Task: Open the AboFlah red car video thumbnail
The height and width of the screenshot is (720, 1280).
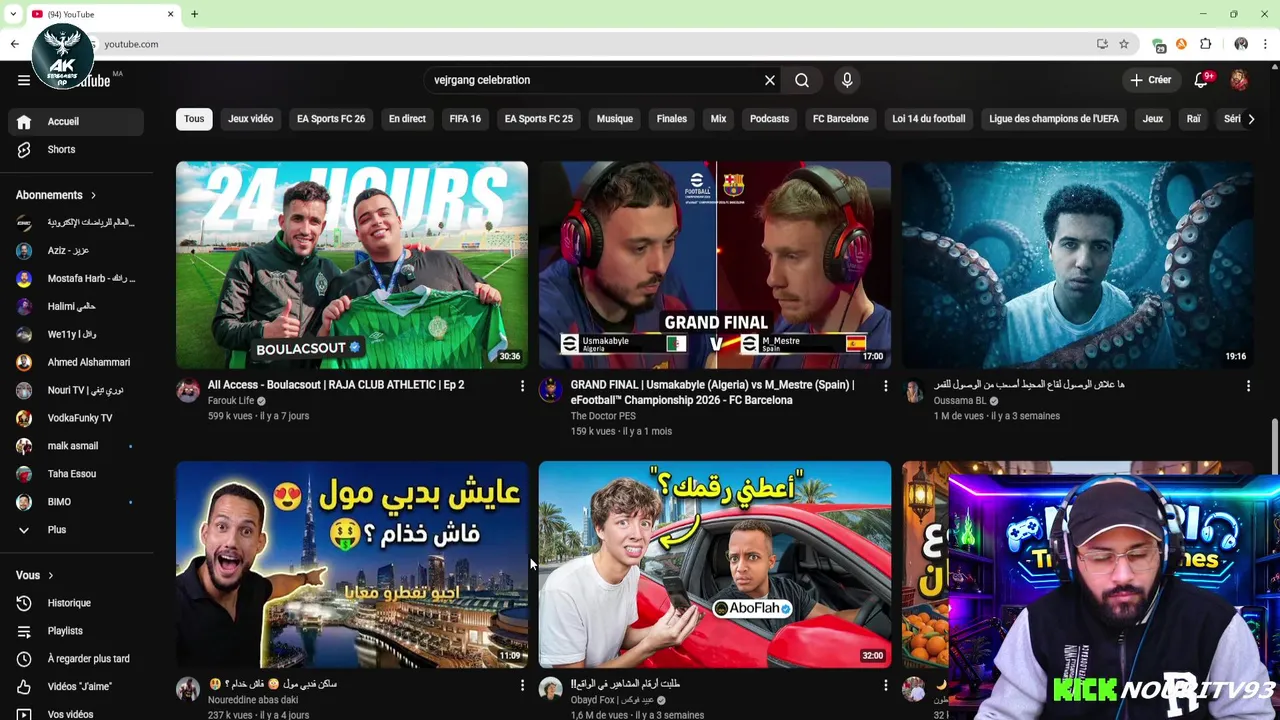Action: (715, 564)
